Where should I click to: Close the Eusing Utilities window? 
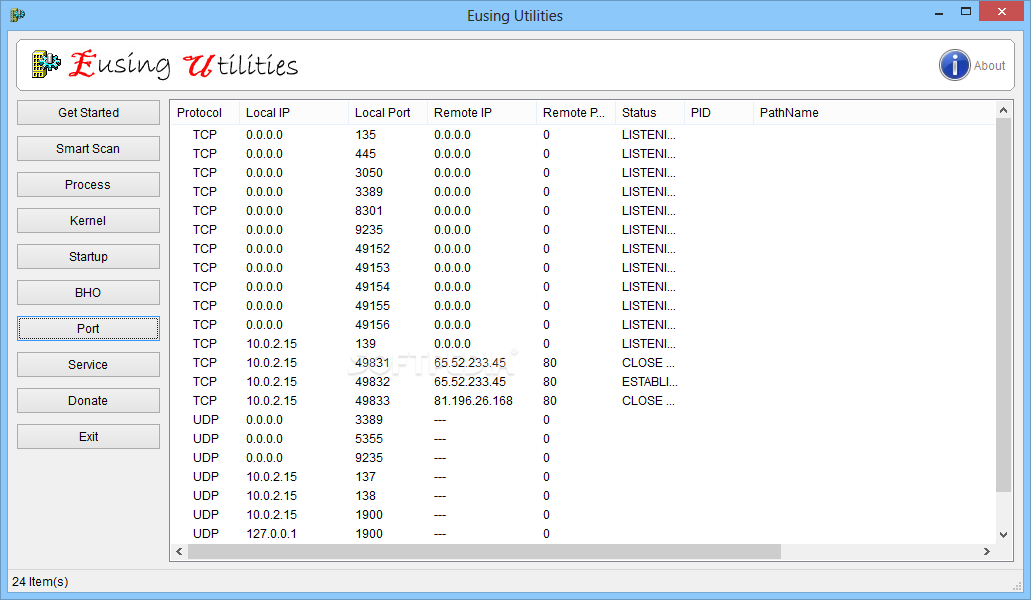[x=1001, y=12]
